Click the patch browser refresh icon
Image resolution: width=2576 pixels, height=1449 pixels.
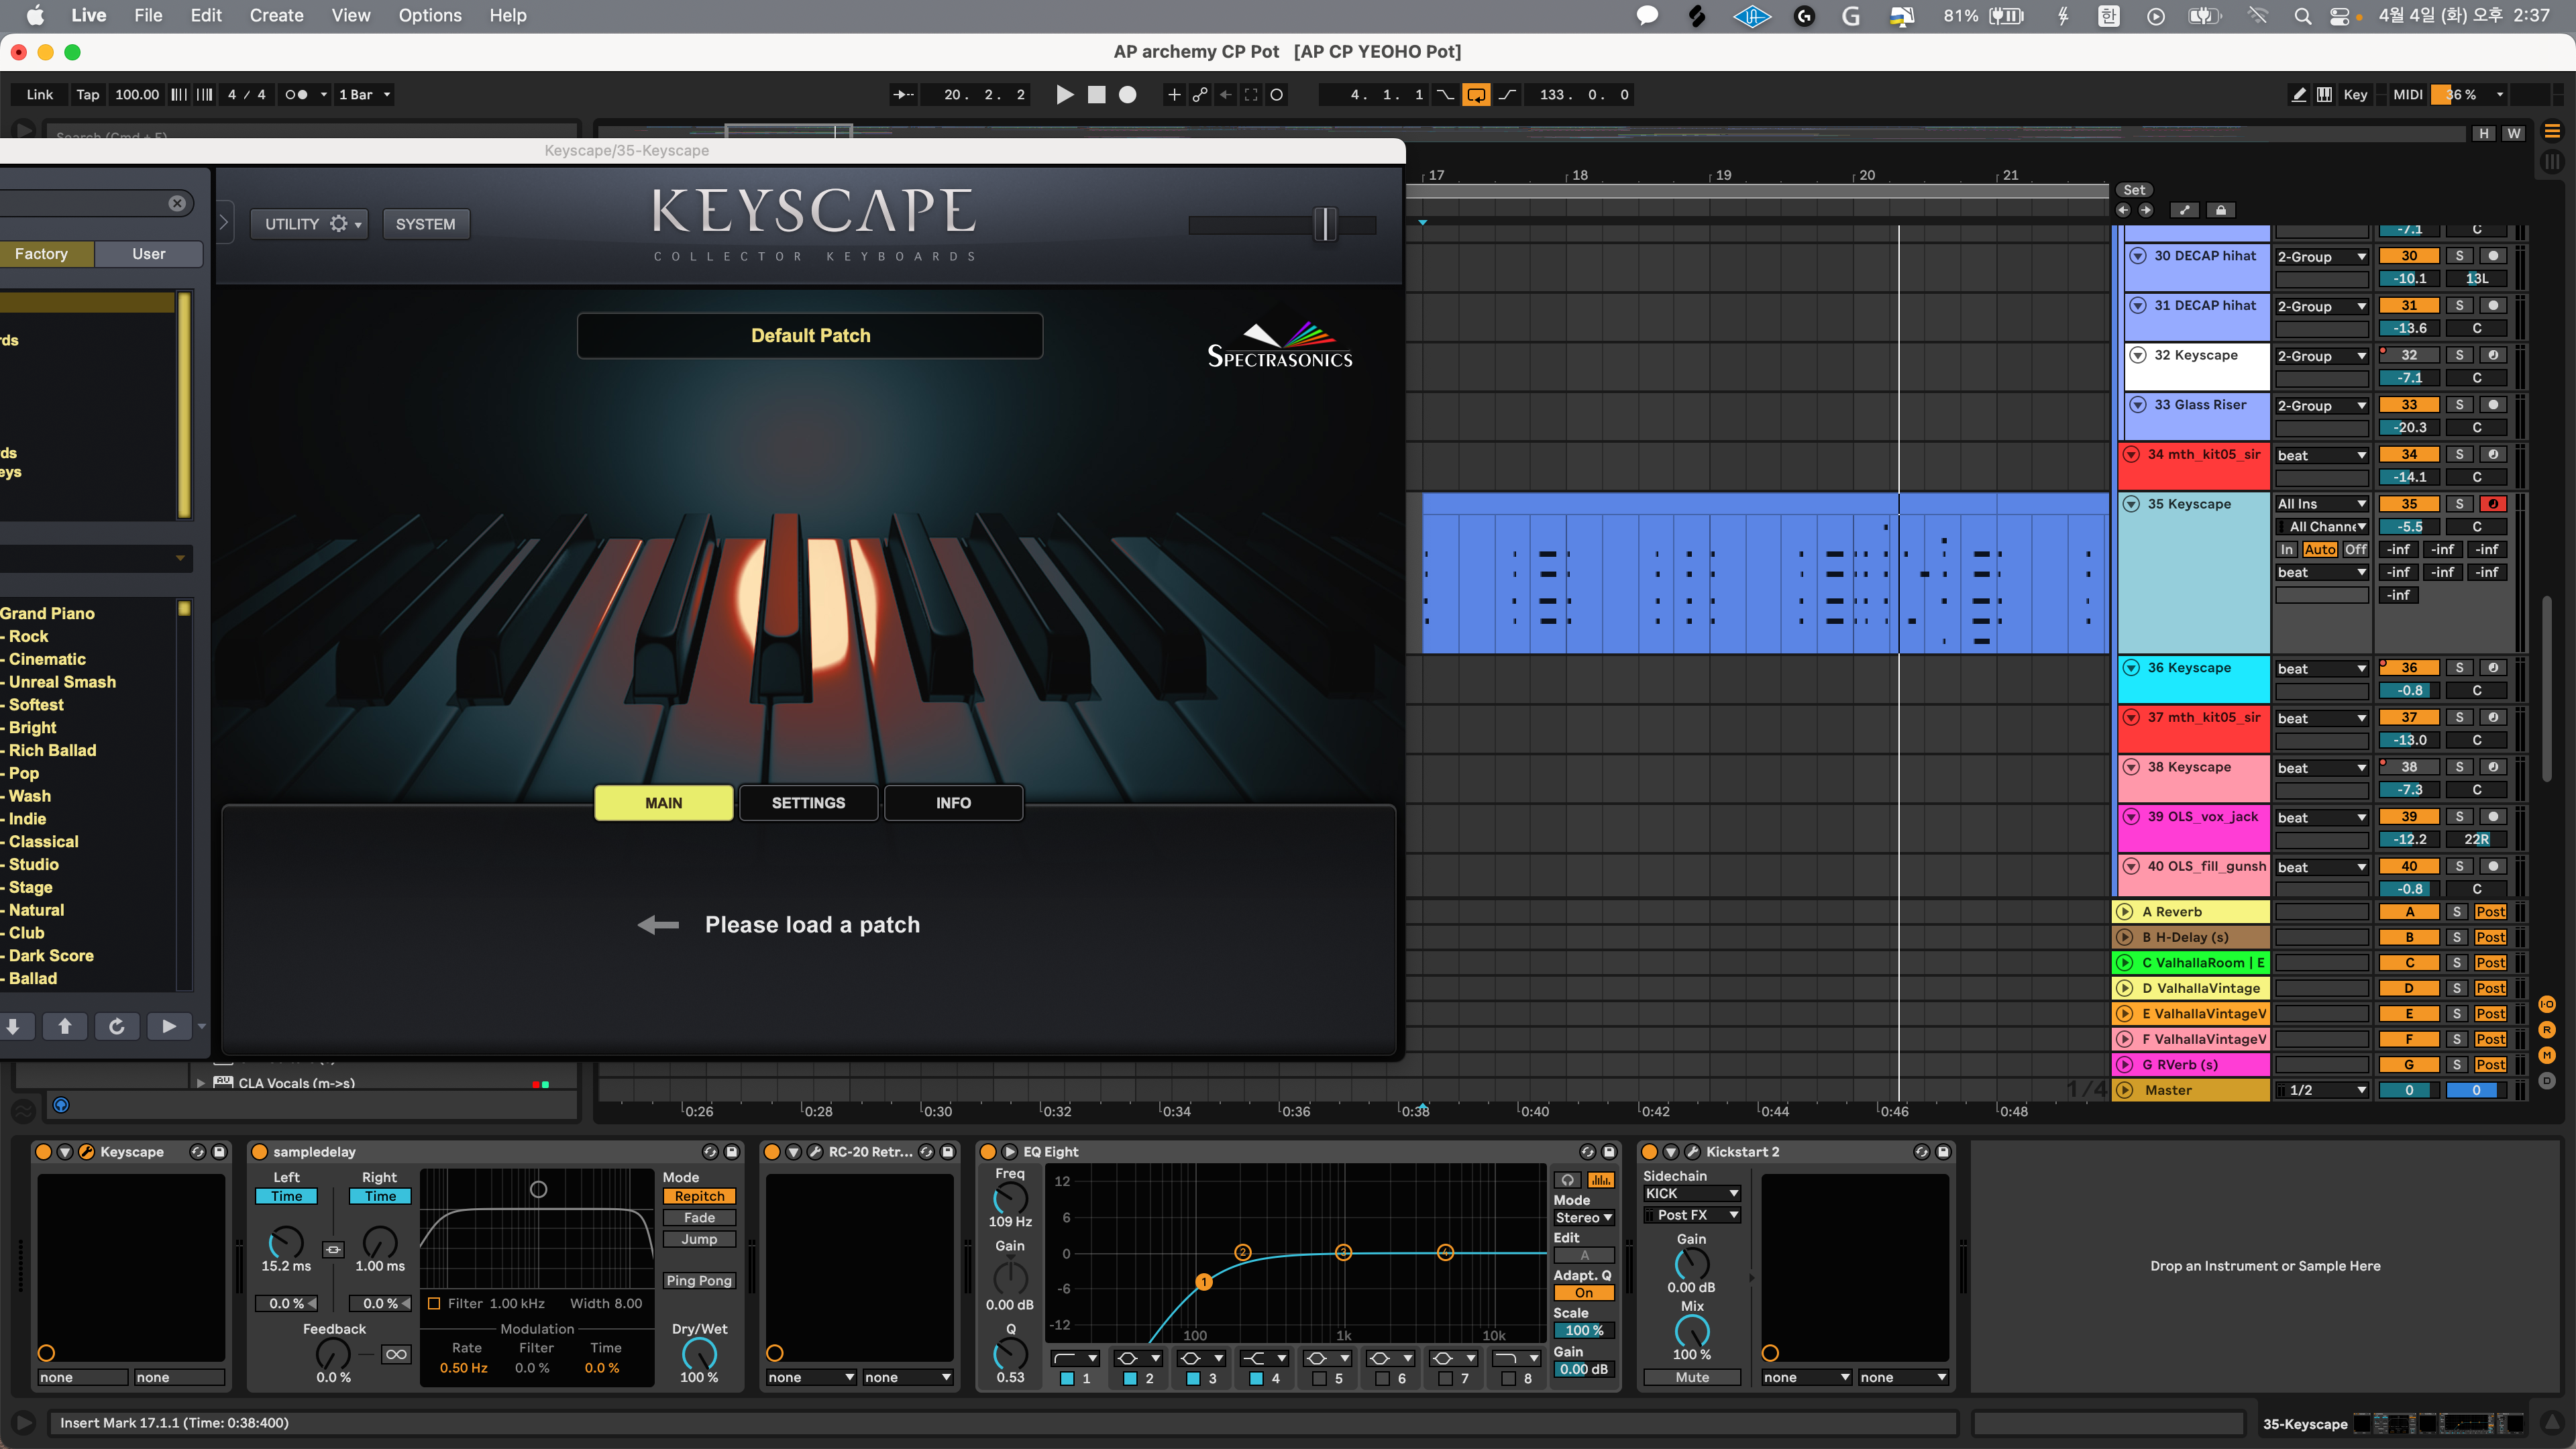pyautogui.click(x=116, y=1026)
